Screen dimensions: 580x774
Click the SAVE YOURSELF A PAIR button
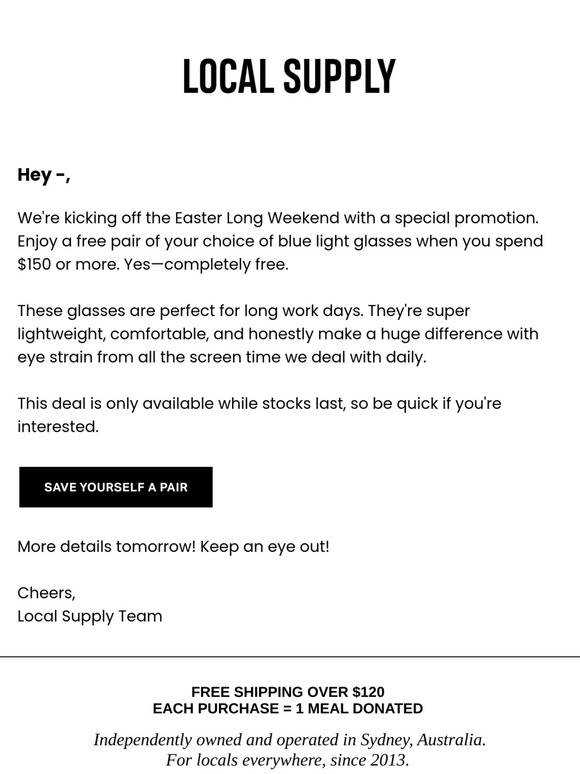click(x=116, y=487)
